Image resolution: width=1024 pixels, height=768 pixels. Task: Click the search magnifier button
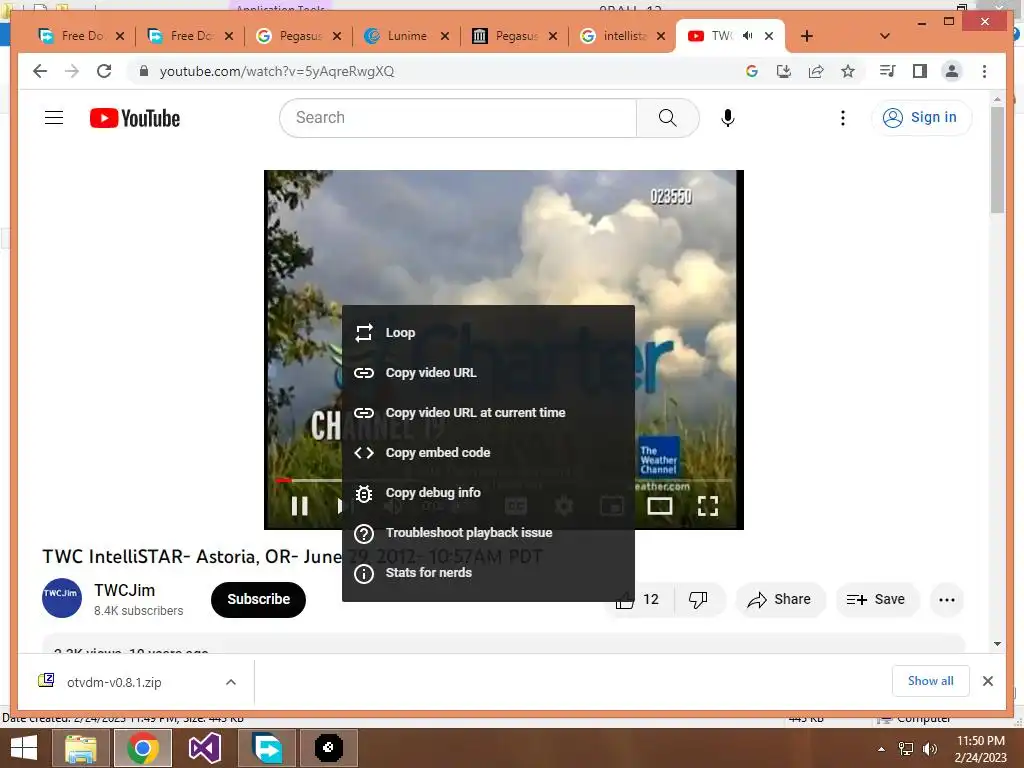667,118
